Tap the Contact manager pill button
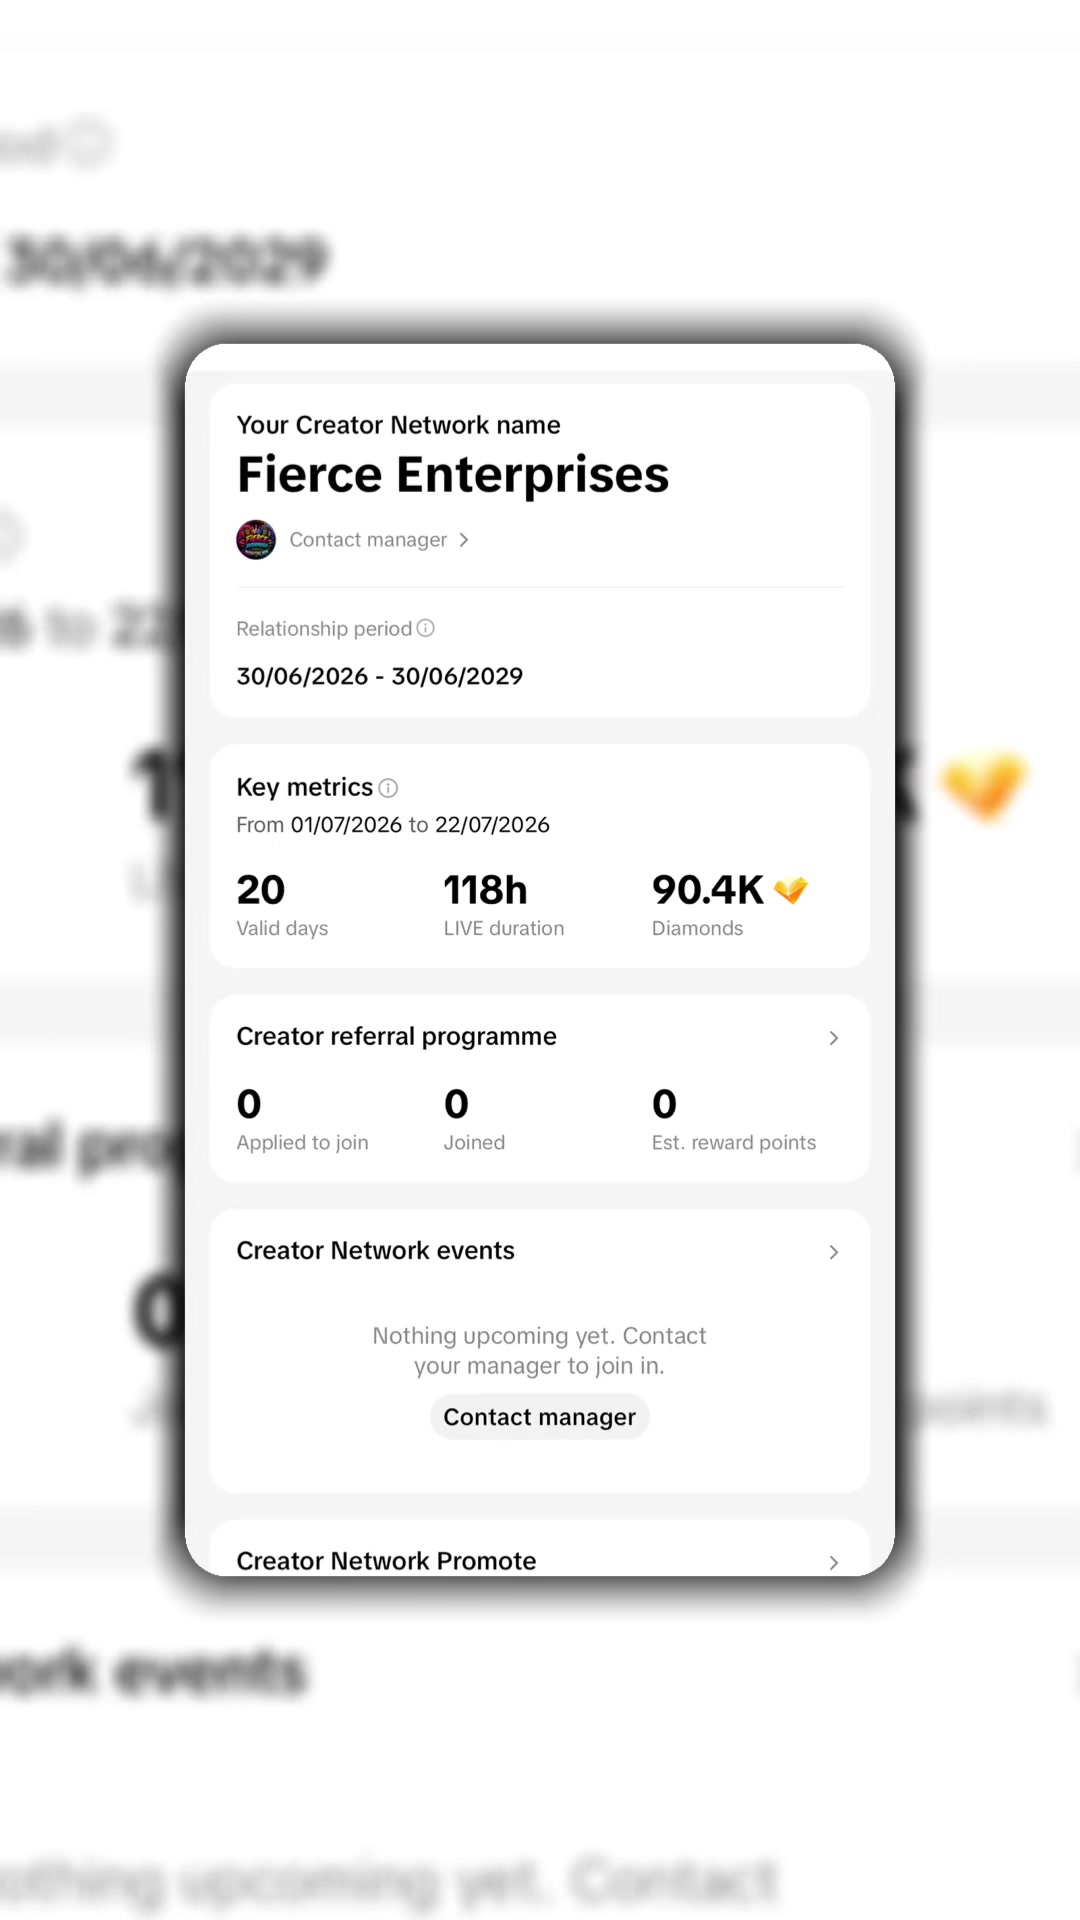Viewport: 1080px width, 1920px height. (540, 1417)
